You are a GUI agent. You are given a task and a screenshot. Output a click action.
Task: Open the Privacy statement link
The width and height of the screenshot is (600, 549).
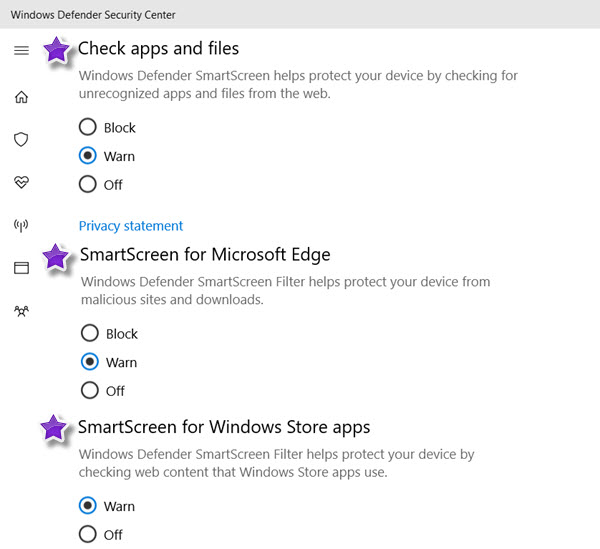coord(131,226)
